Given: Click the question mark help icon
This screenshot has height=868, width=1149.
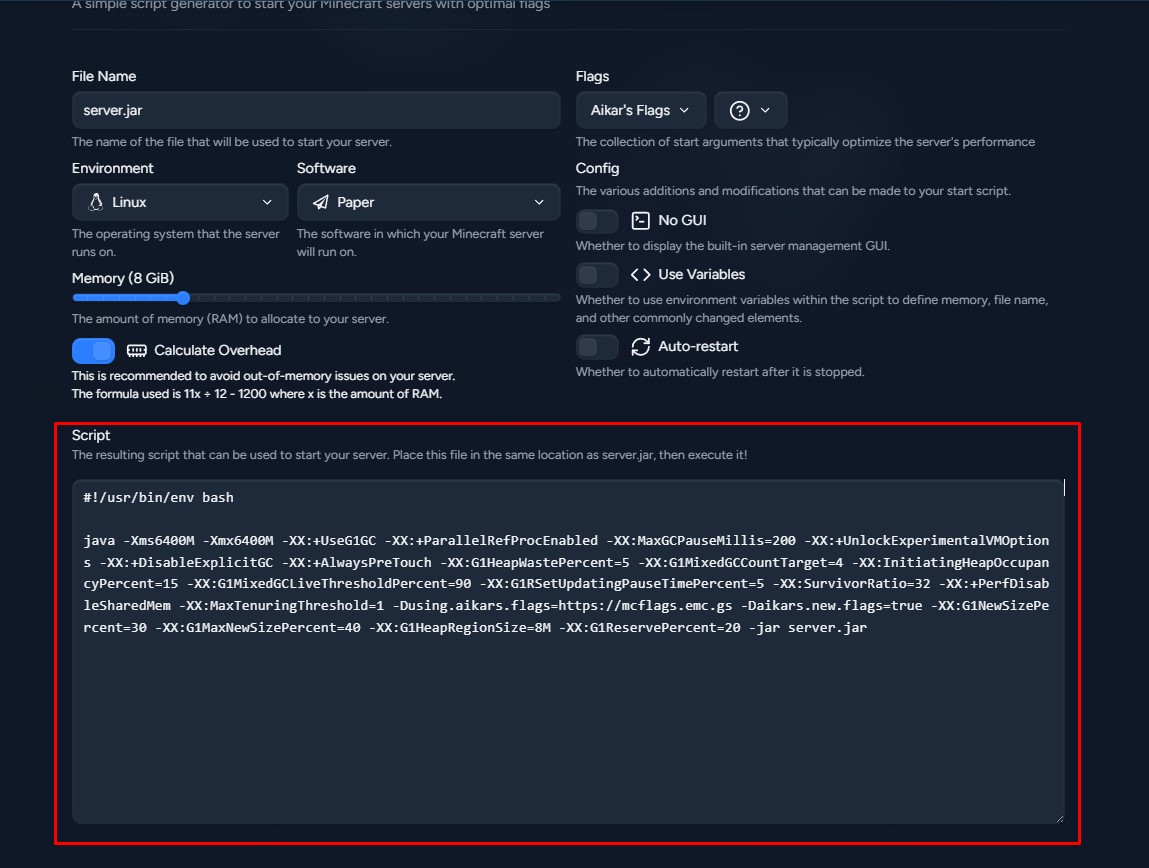Looking at the screenshot, I should click(x=739, y=110).
